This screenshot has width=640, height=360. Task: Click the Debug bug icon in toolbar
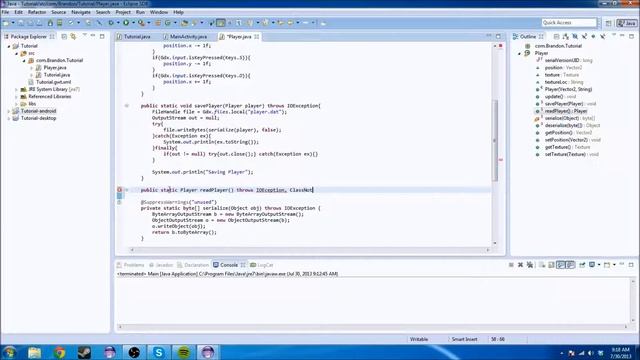click(111, 23)
